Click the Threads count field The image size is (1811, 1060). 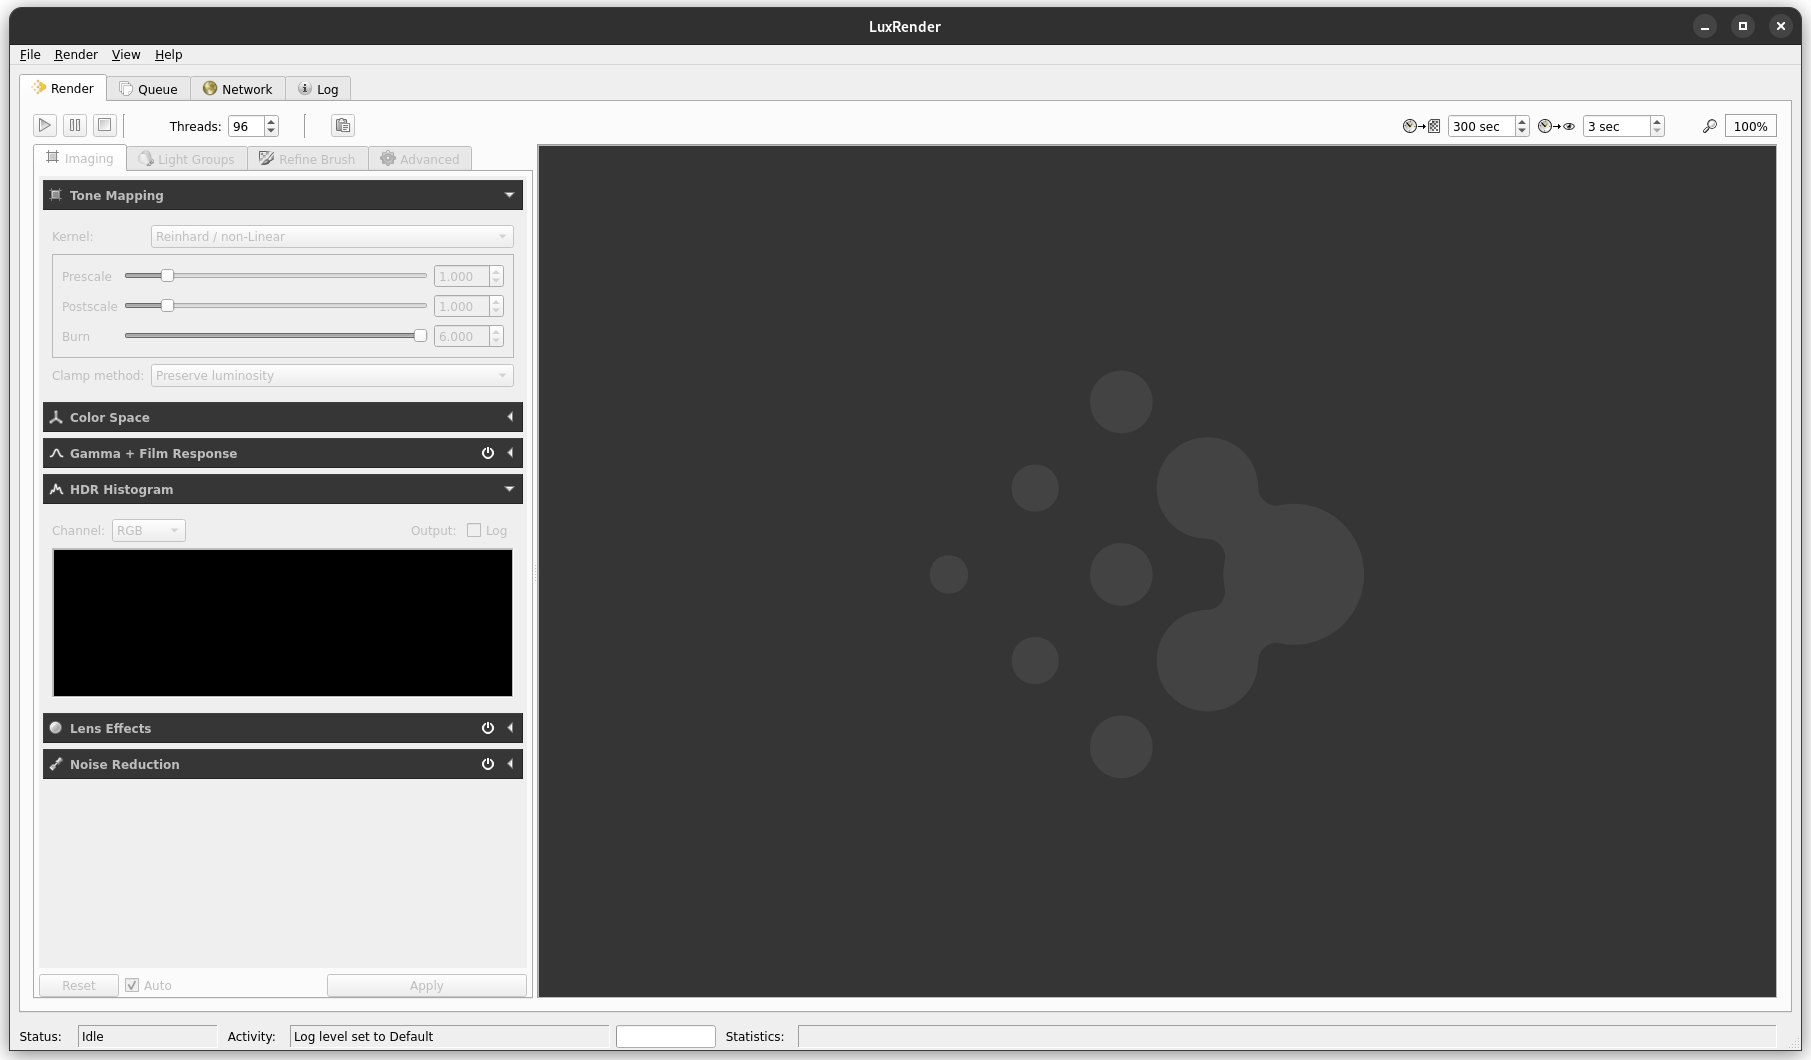[x=246, y=126]
